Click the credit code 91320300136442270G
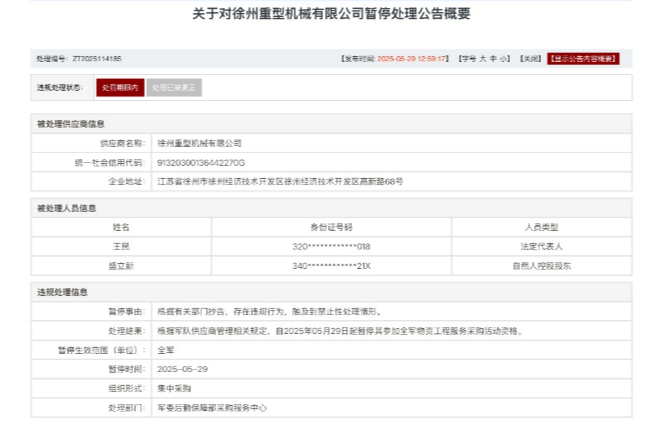Screen dimensions: 662x441 [201, 162]
